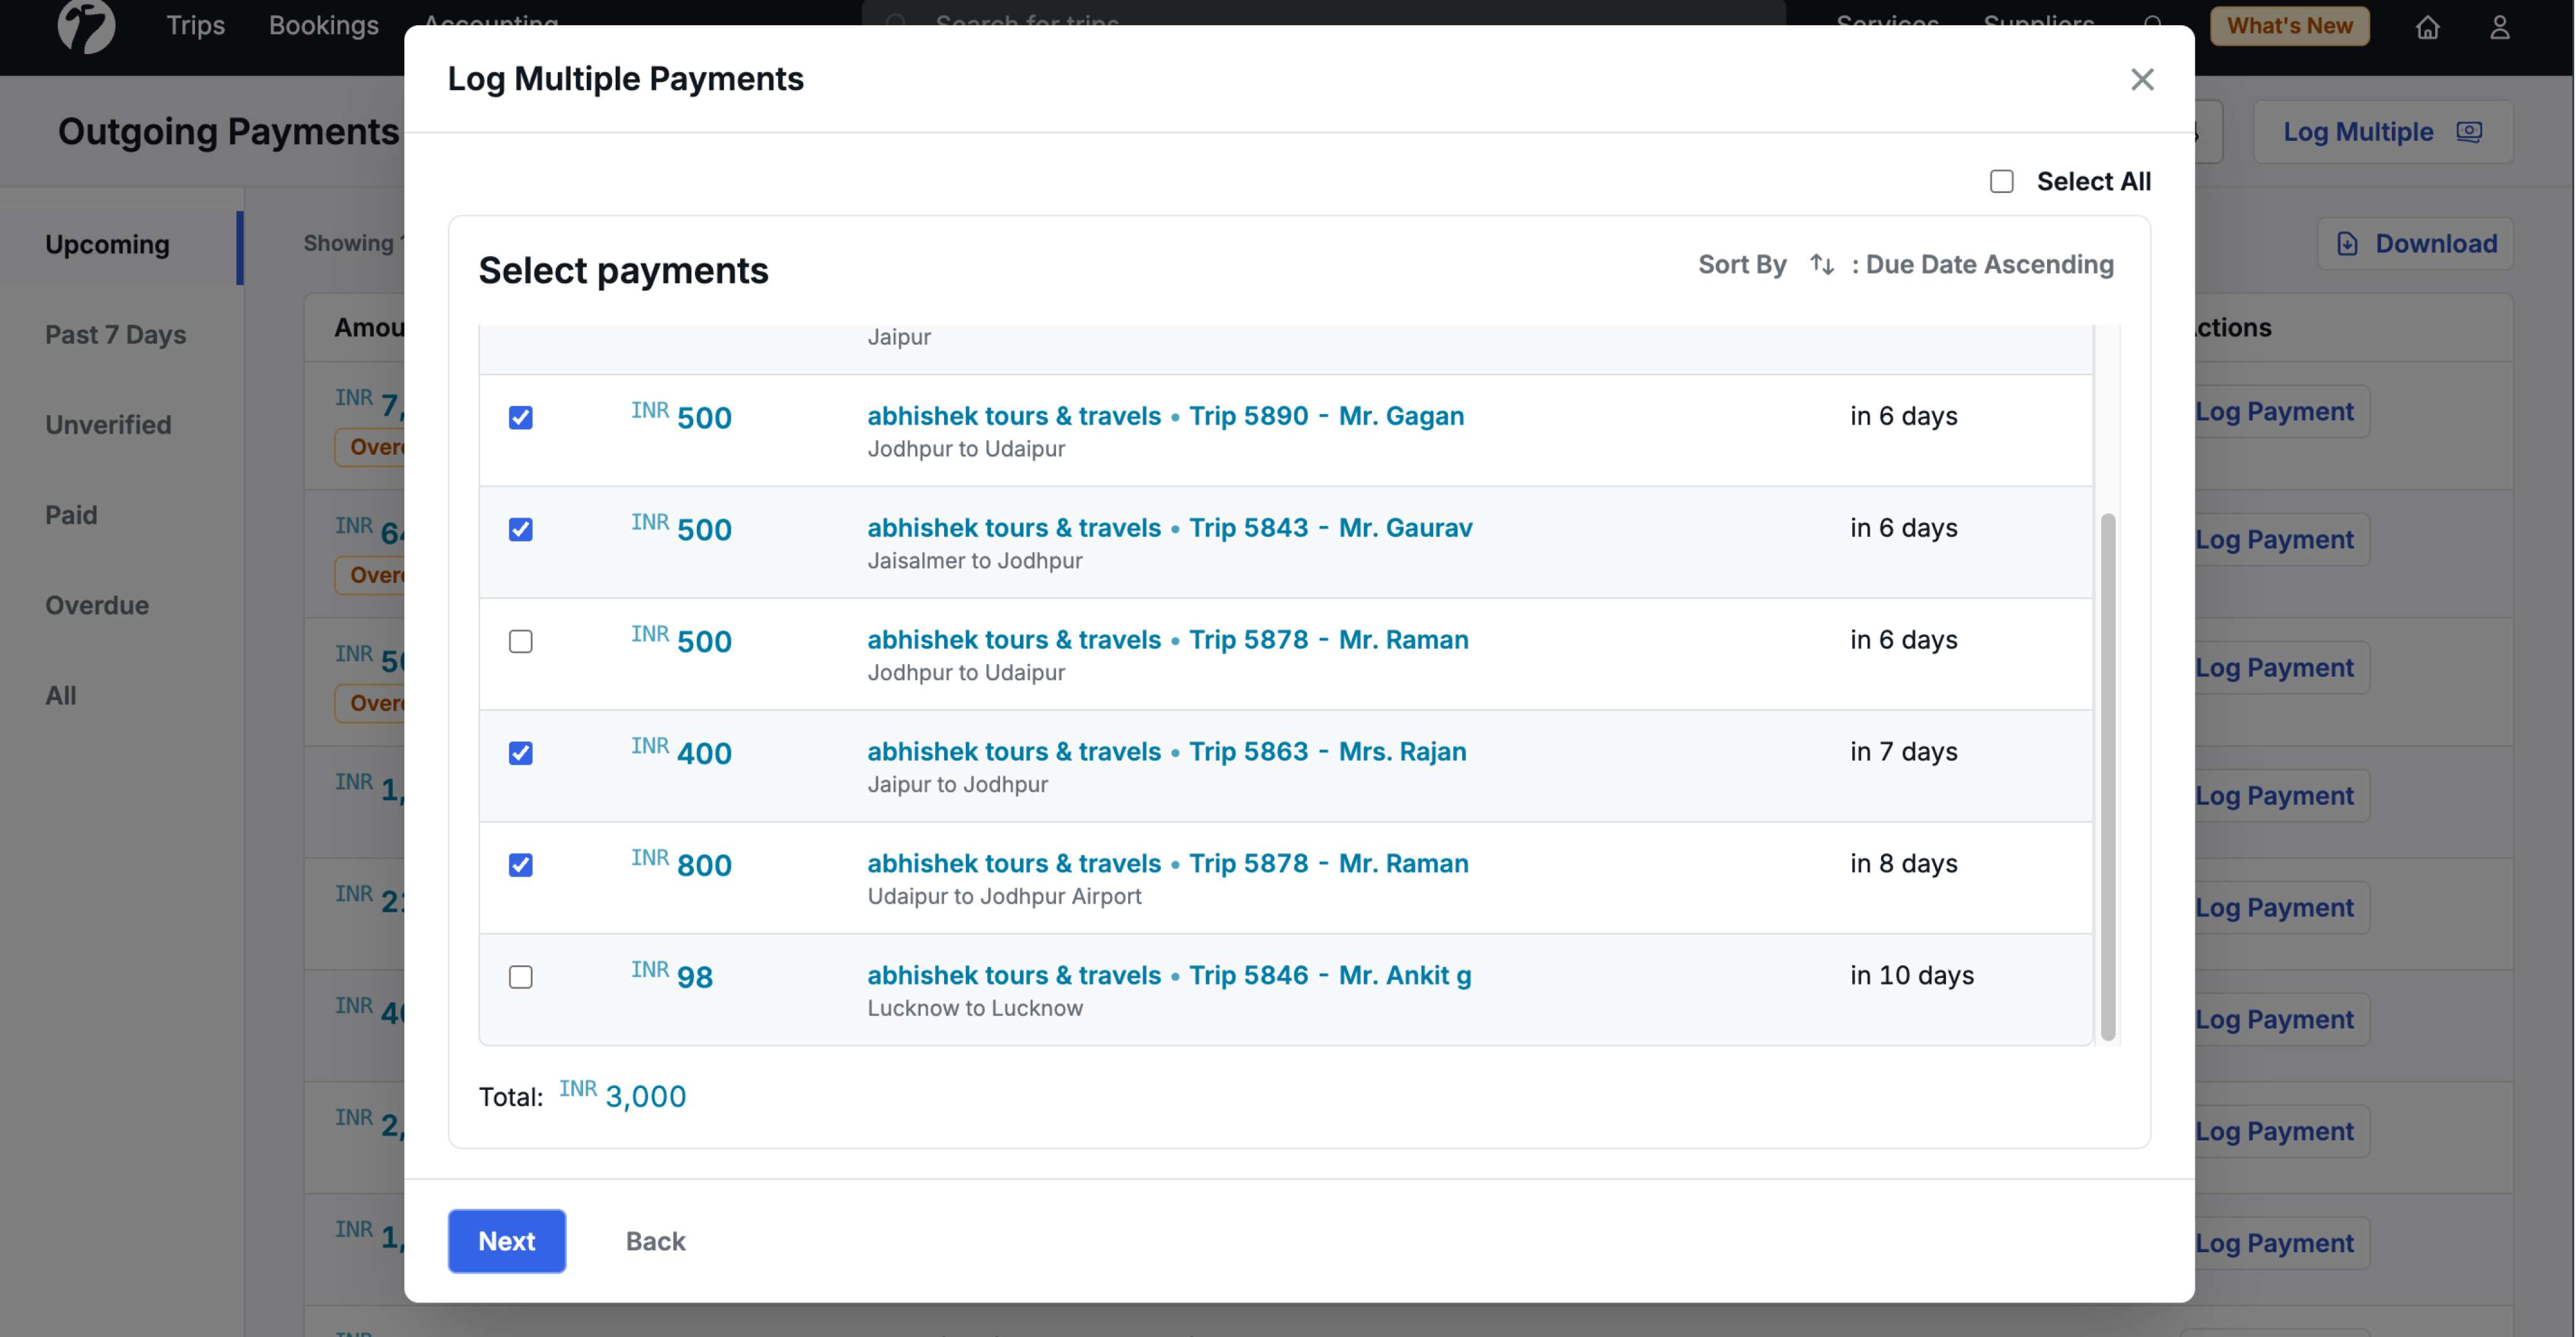Screen dimensions: 2576x1337
Task: Uncheck the Trip 5890 Mr. Gagan payment
Action: (x=520, y=417)
